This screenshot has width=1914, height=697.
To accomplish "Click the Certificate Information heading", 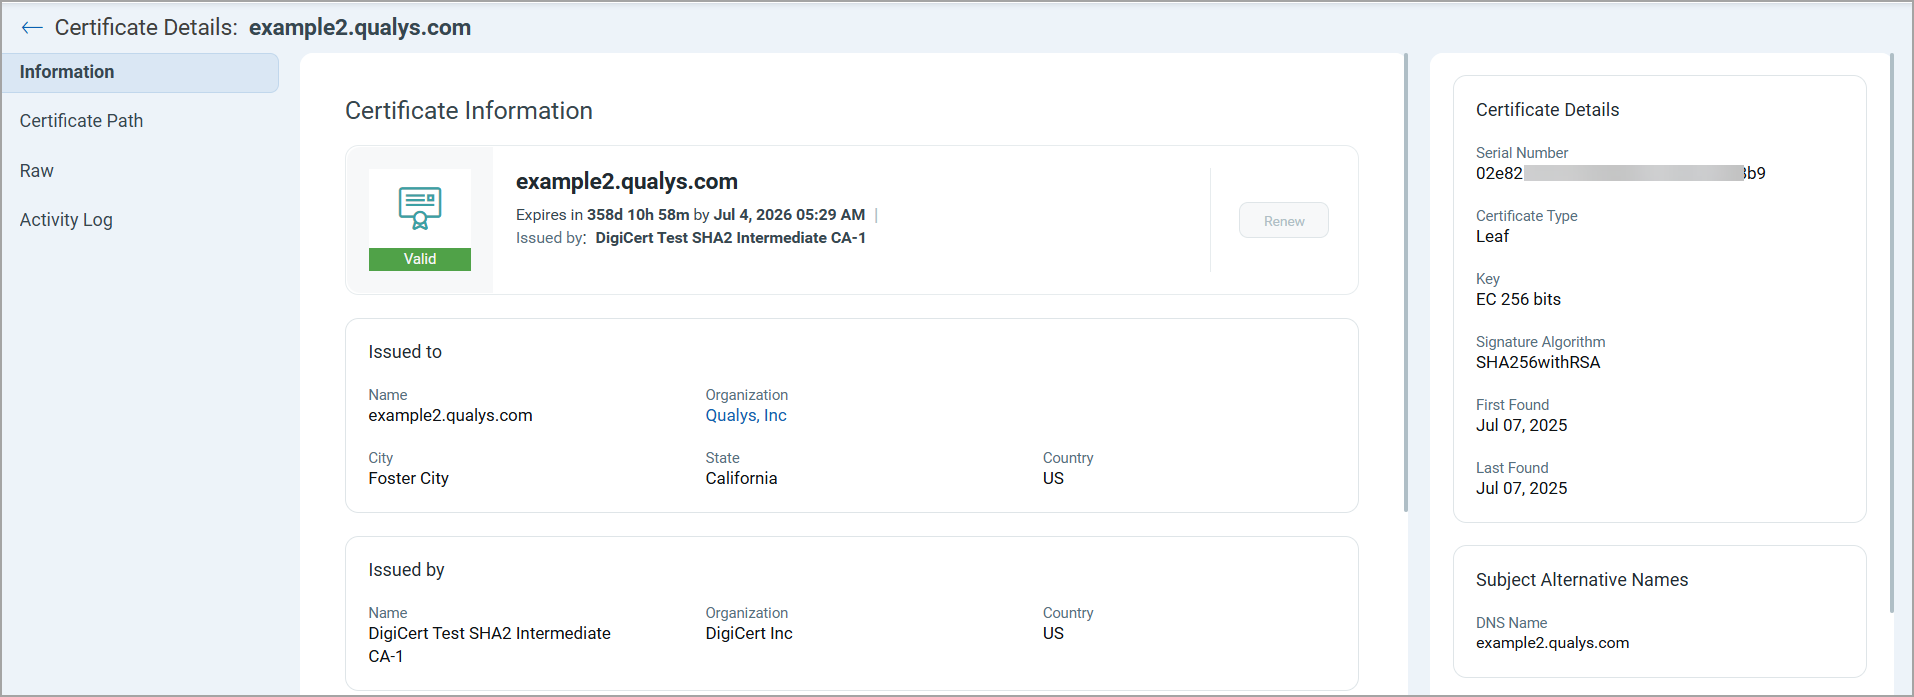I will [469, 111].
